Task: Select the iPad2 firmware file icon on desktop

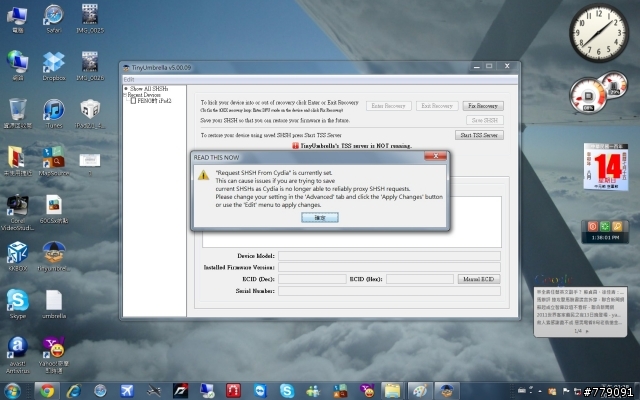Action: pos(90,114)
